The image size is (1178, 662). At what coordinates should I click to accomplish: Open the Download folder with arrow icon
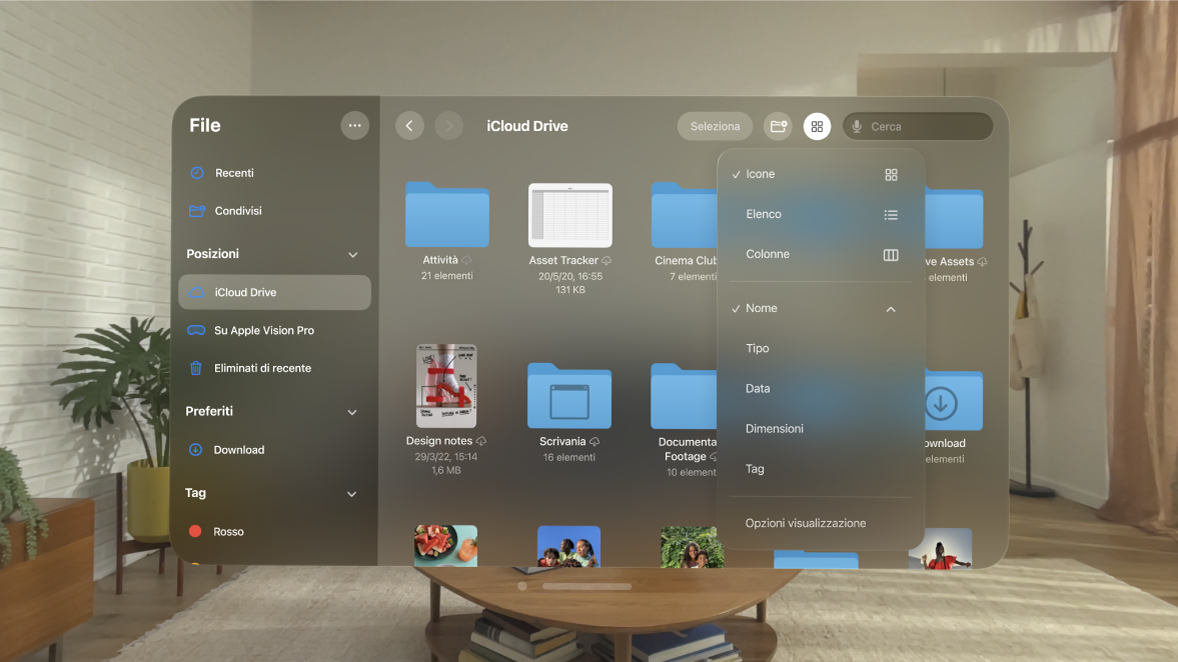(x=953, y=402)
